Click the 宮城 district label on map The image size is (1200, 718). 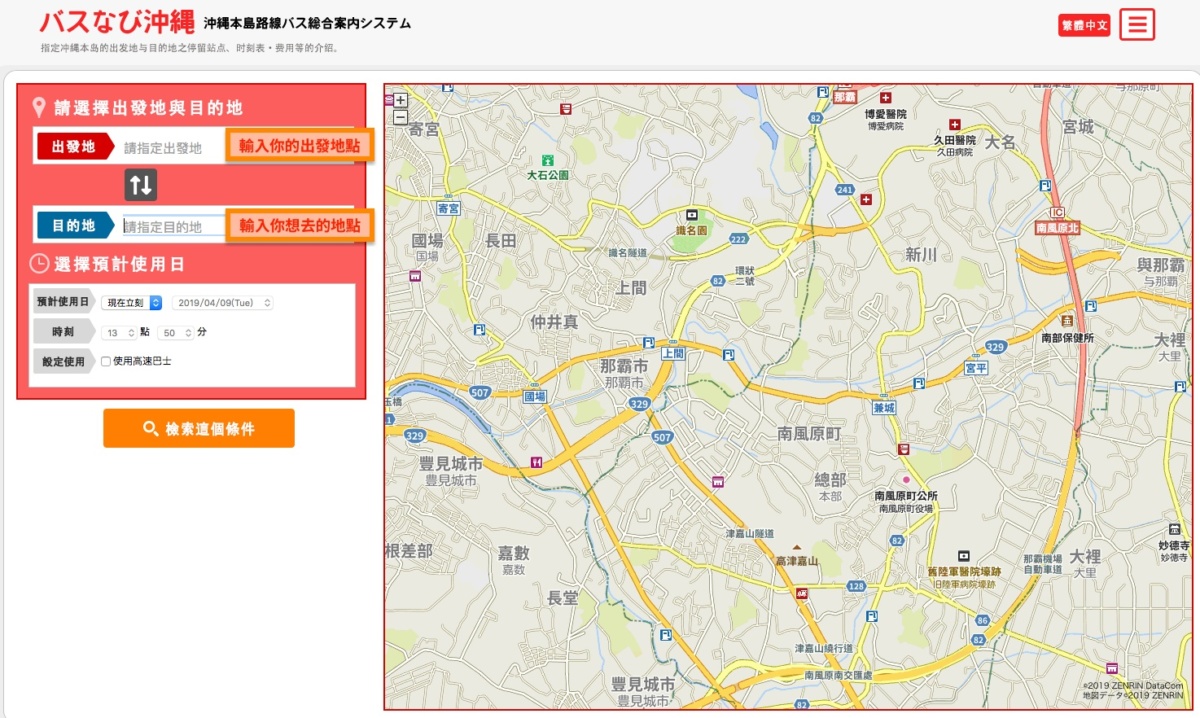[1079, 127]
